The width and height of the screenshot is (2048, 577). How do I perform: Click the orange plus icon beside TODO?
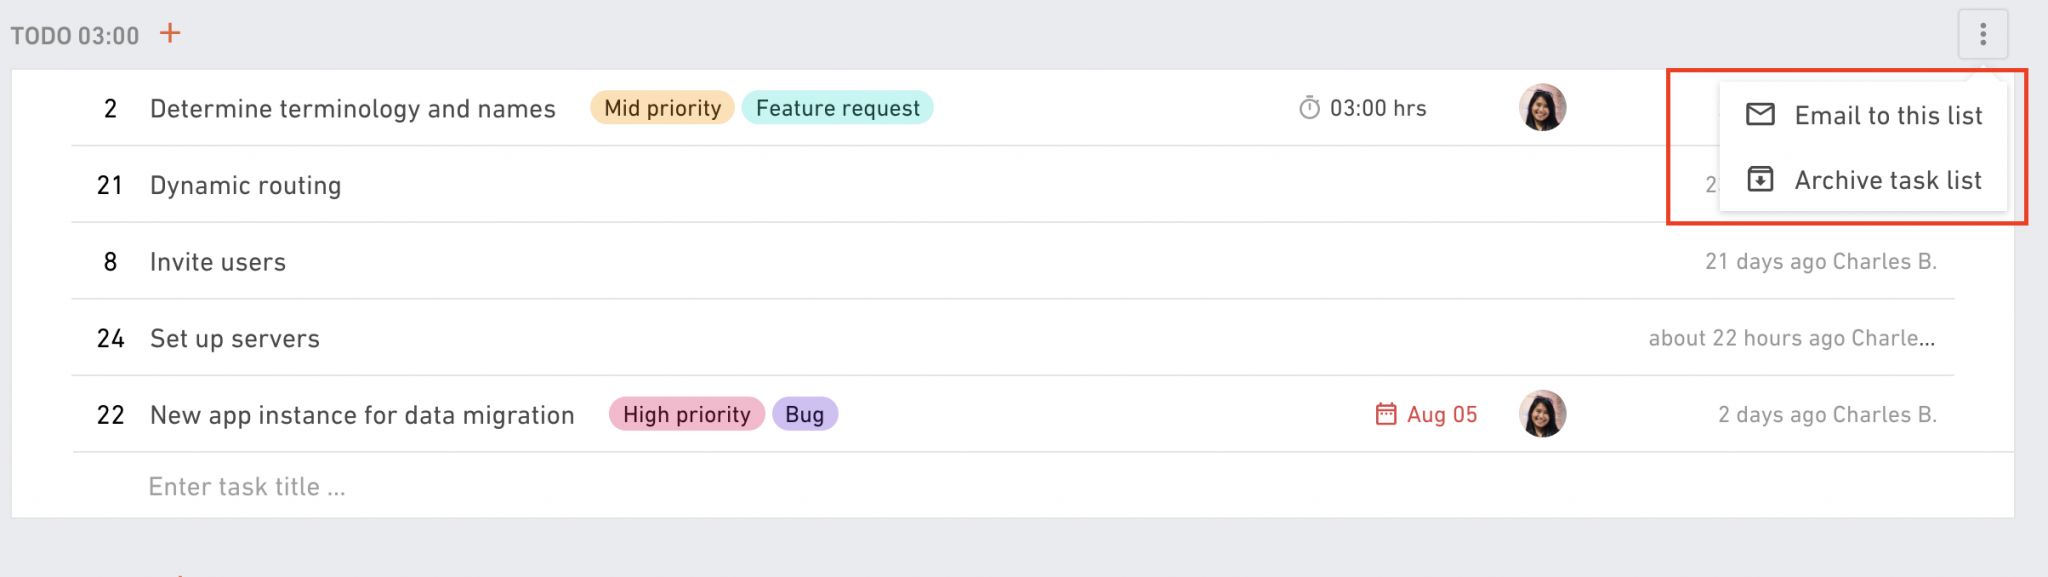click(170, 33)
